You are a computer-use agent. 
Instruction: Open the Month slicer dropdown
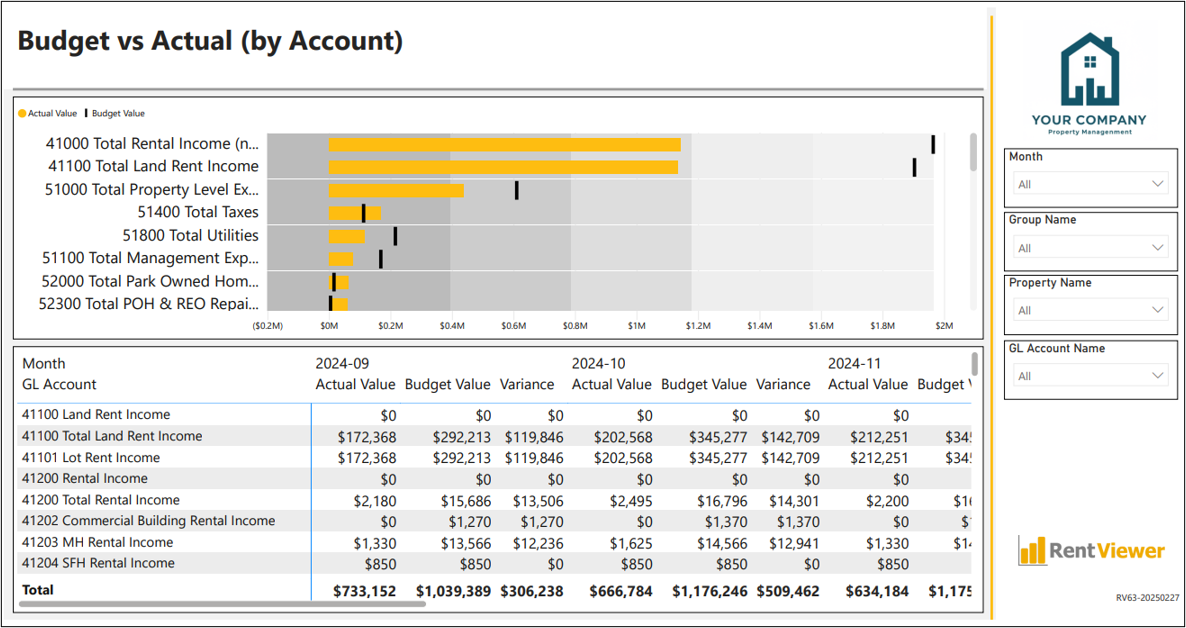point(1091,184)
